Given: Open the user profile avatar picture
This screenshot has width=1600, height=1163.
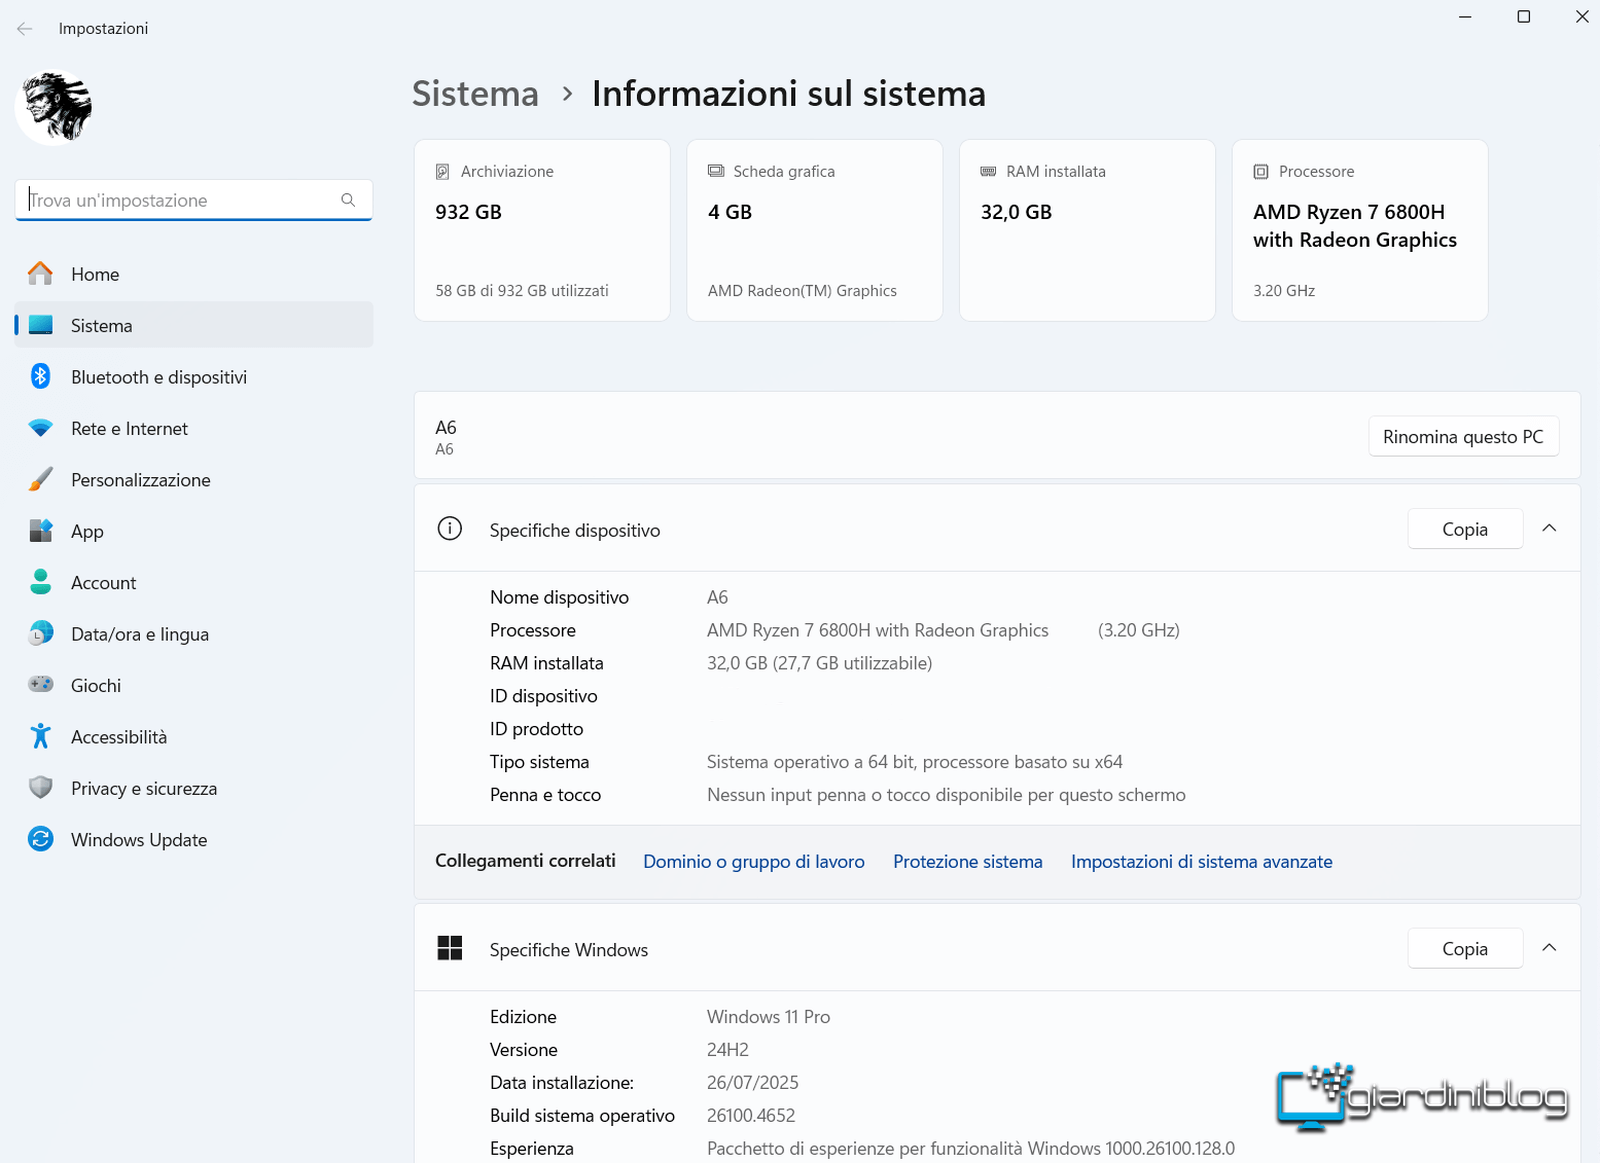Looking at the screenshot, I should [x=55, y=106].
